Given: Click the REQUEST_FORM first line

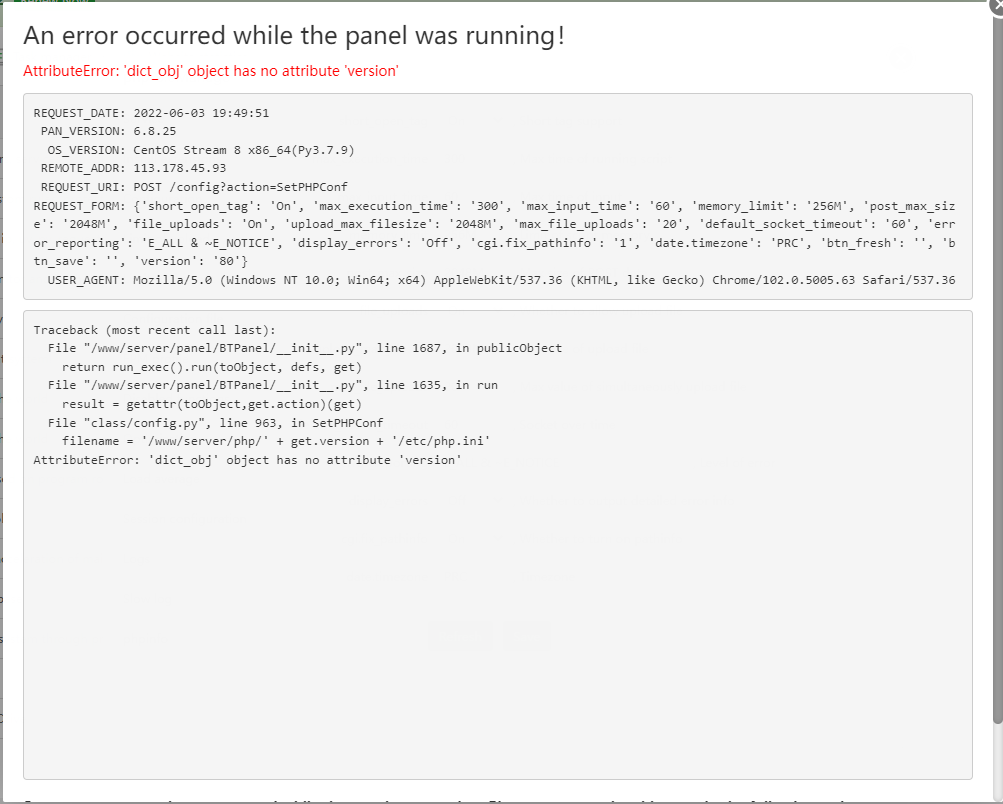Looking at the screenshot, I should [x=495, y=205].
